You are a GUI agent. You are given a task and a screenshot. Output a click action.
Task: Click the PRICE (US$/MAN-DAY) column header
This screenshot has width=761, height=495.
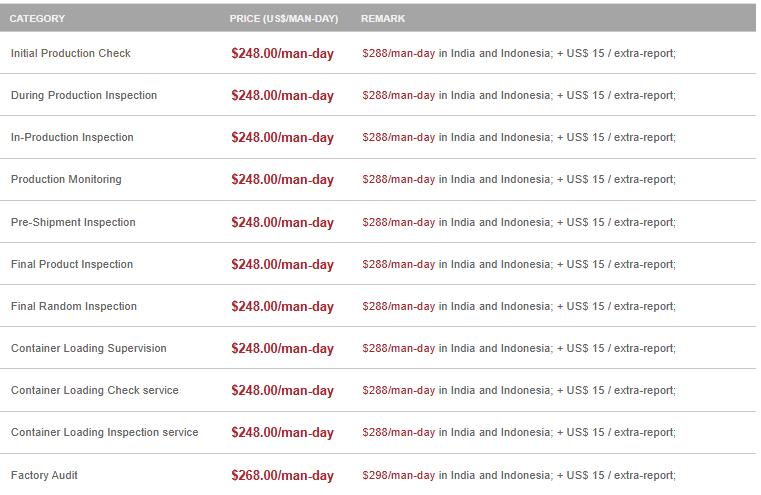coord(284,19)
